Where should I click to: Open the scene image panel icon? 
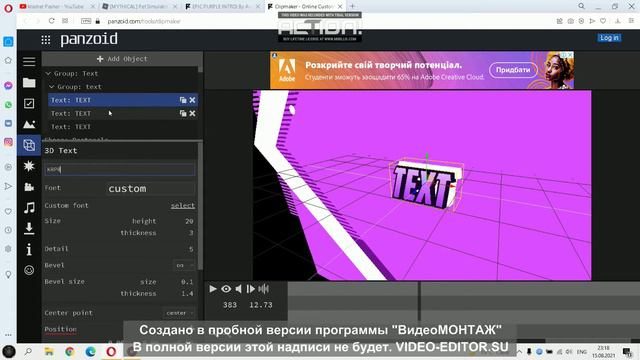[x=29, y=124]
